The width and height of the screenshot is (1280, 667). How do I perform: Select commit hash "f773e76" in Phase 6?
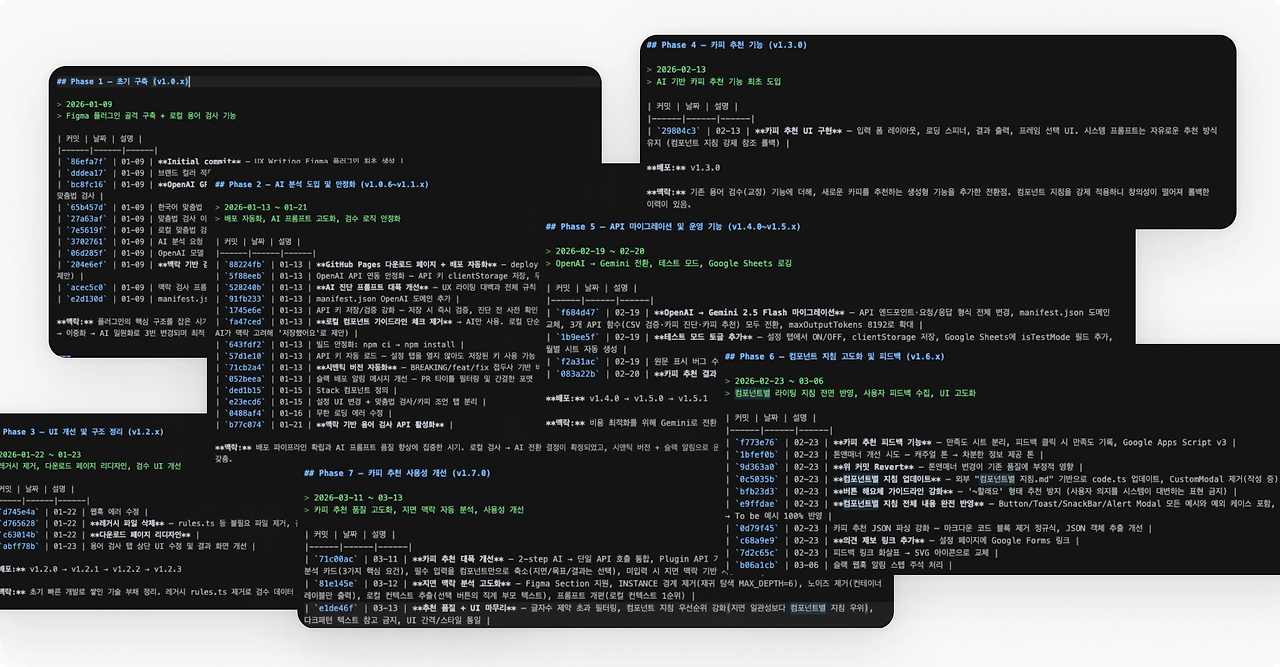point(756,442)
